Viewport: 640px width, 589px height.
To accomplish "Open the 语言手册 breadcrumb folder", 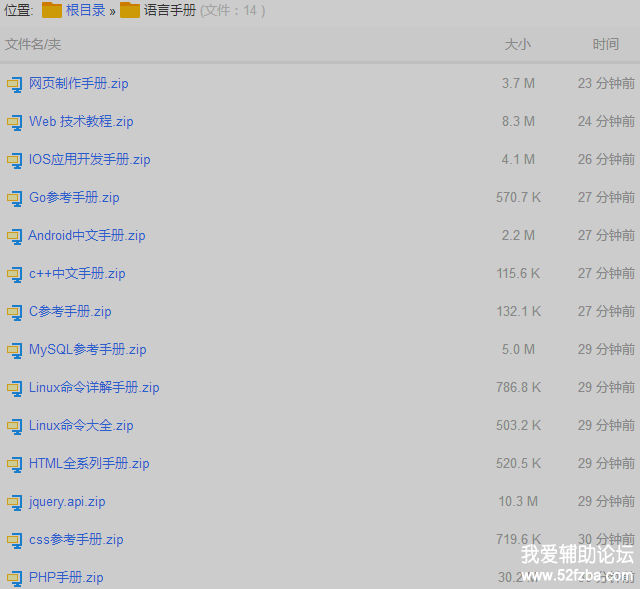I will (170, 10).
